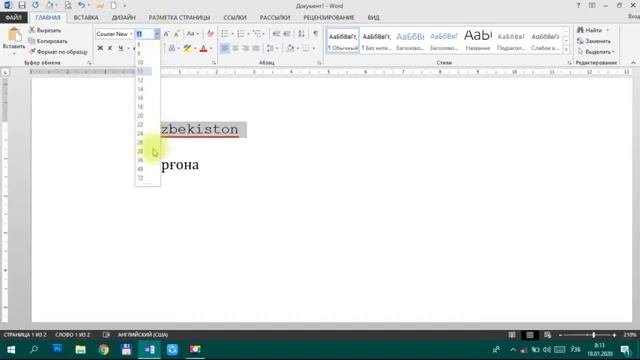Copy selection with Копировать

[48, 41]
